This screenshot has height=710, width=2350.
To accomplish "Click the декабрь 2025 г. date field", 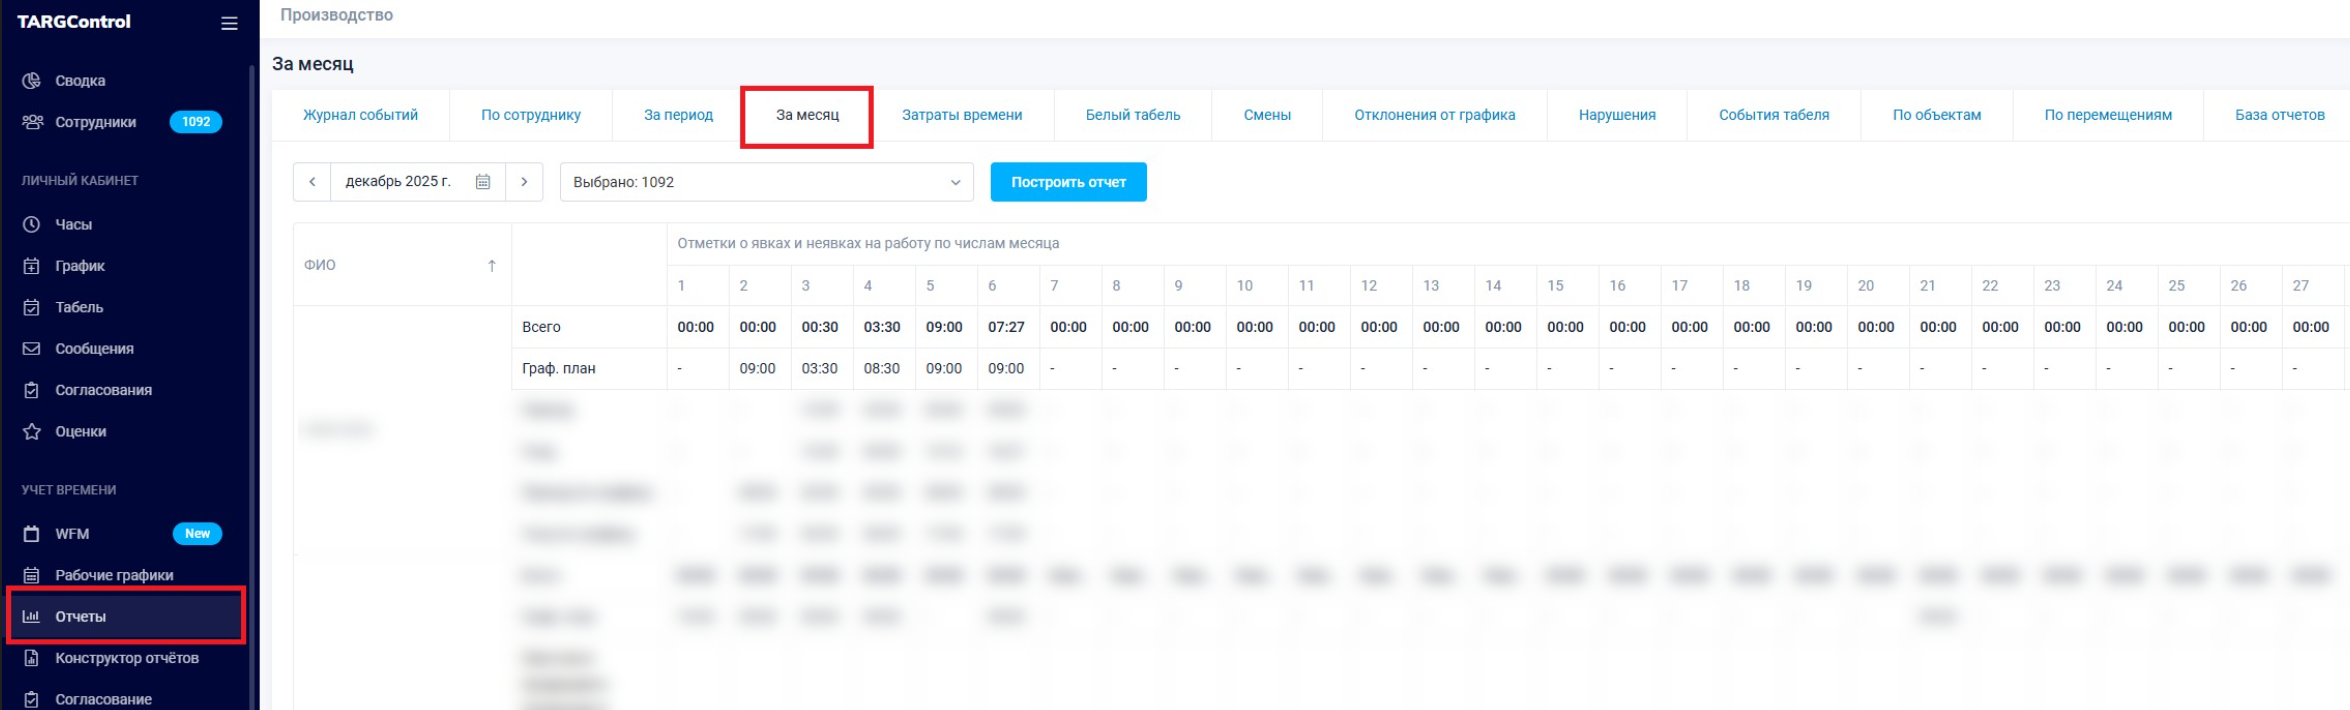I will [x=398, y=182].
